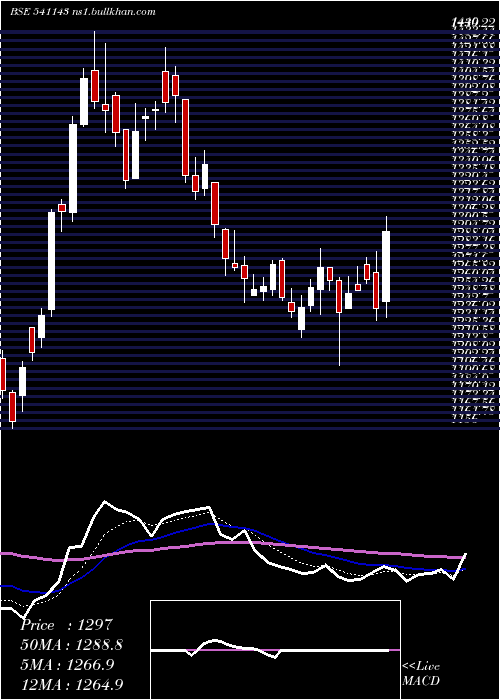The height and width of the screenshot is (700, 500).
Task: Click the 12MA : 1264.9 value
Action: click(71, 684)
